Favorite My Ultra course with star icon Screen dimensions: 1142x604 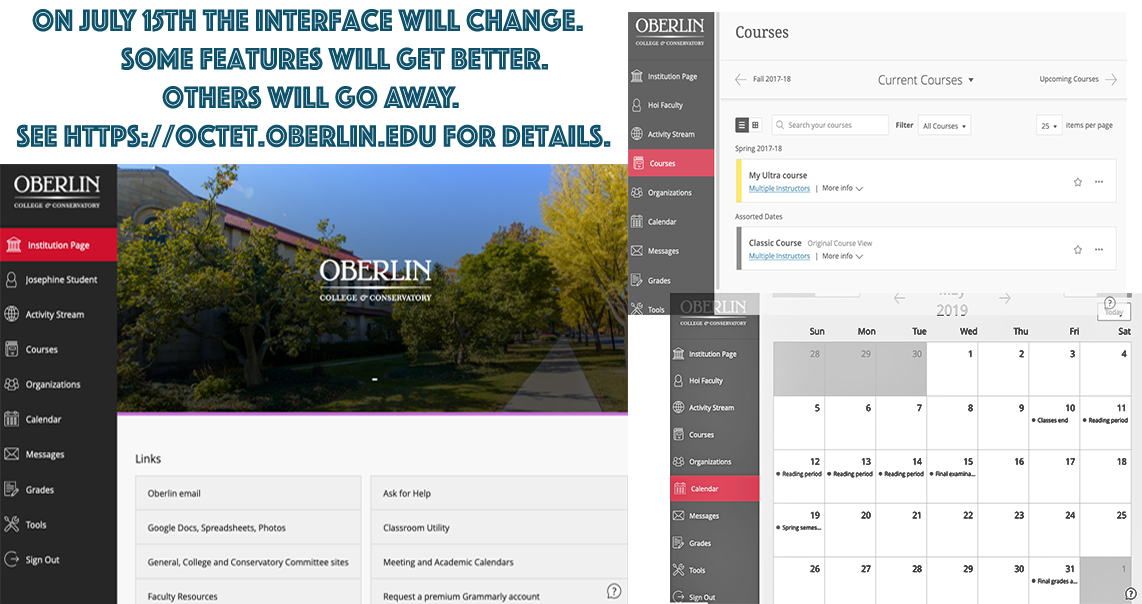tap(1078, 182)
